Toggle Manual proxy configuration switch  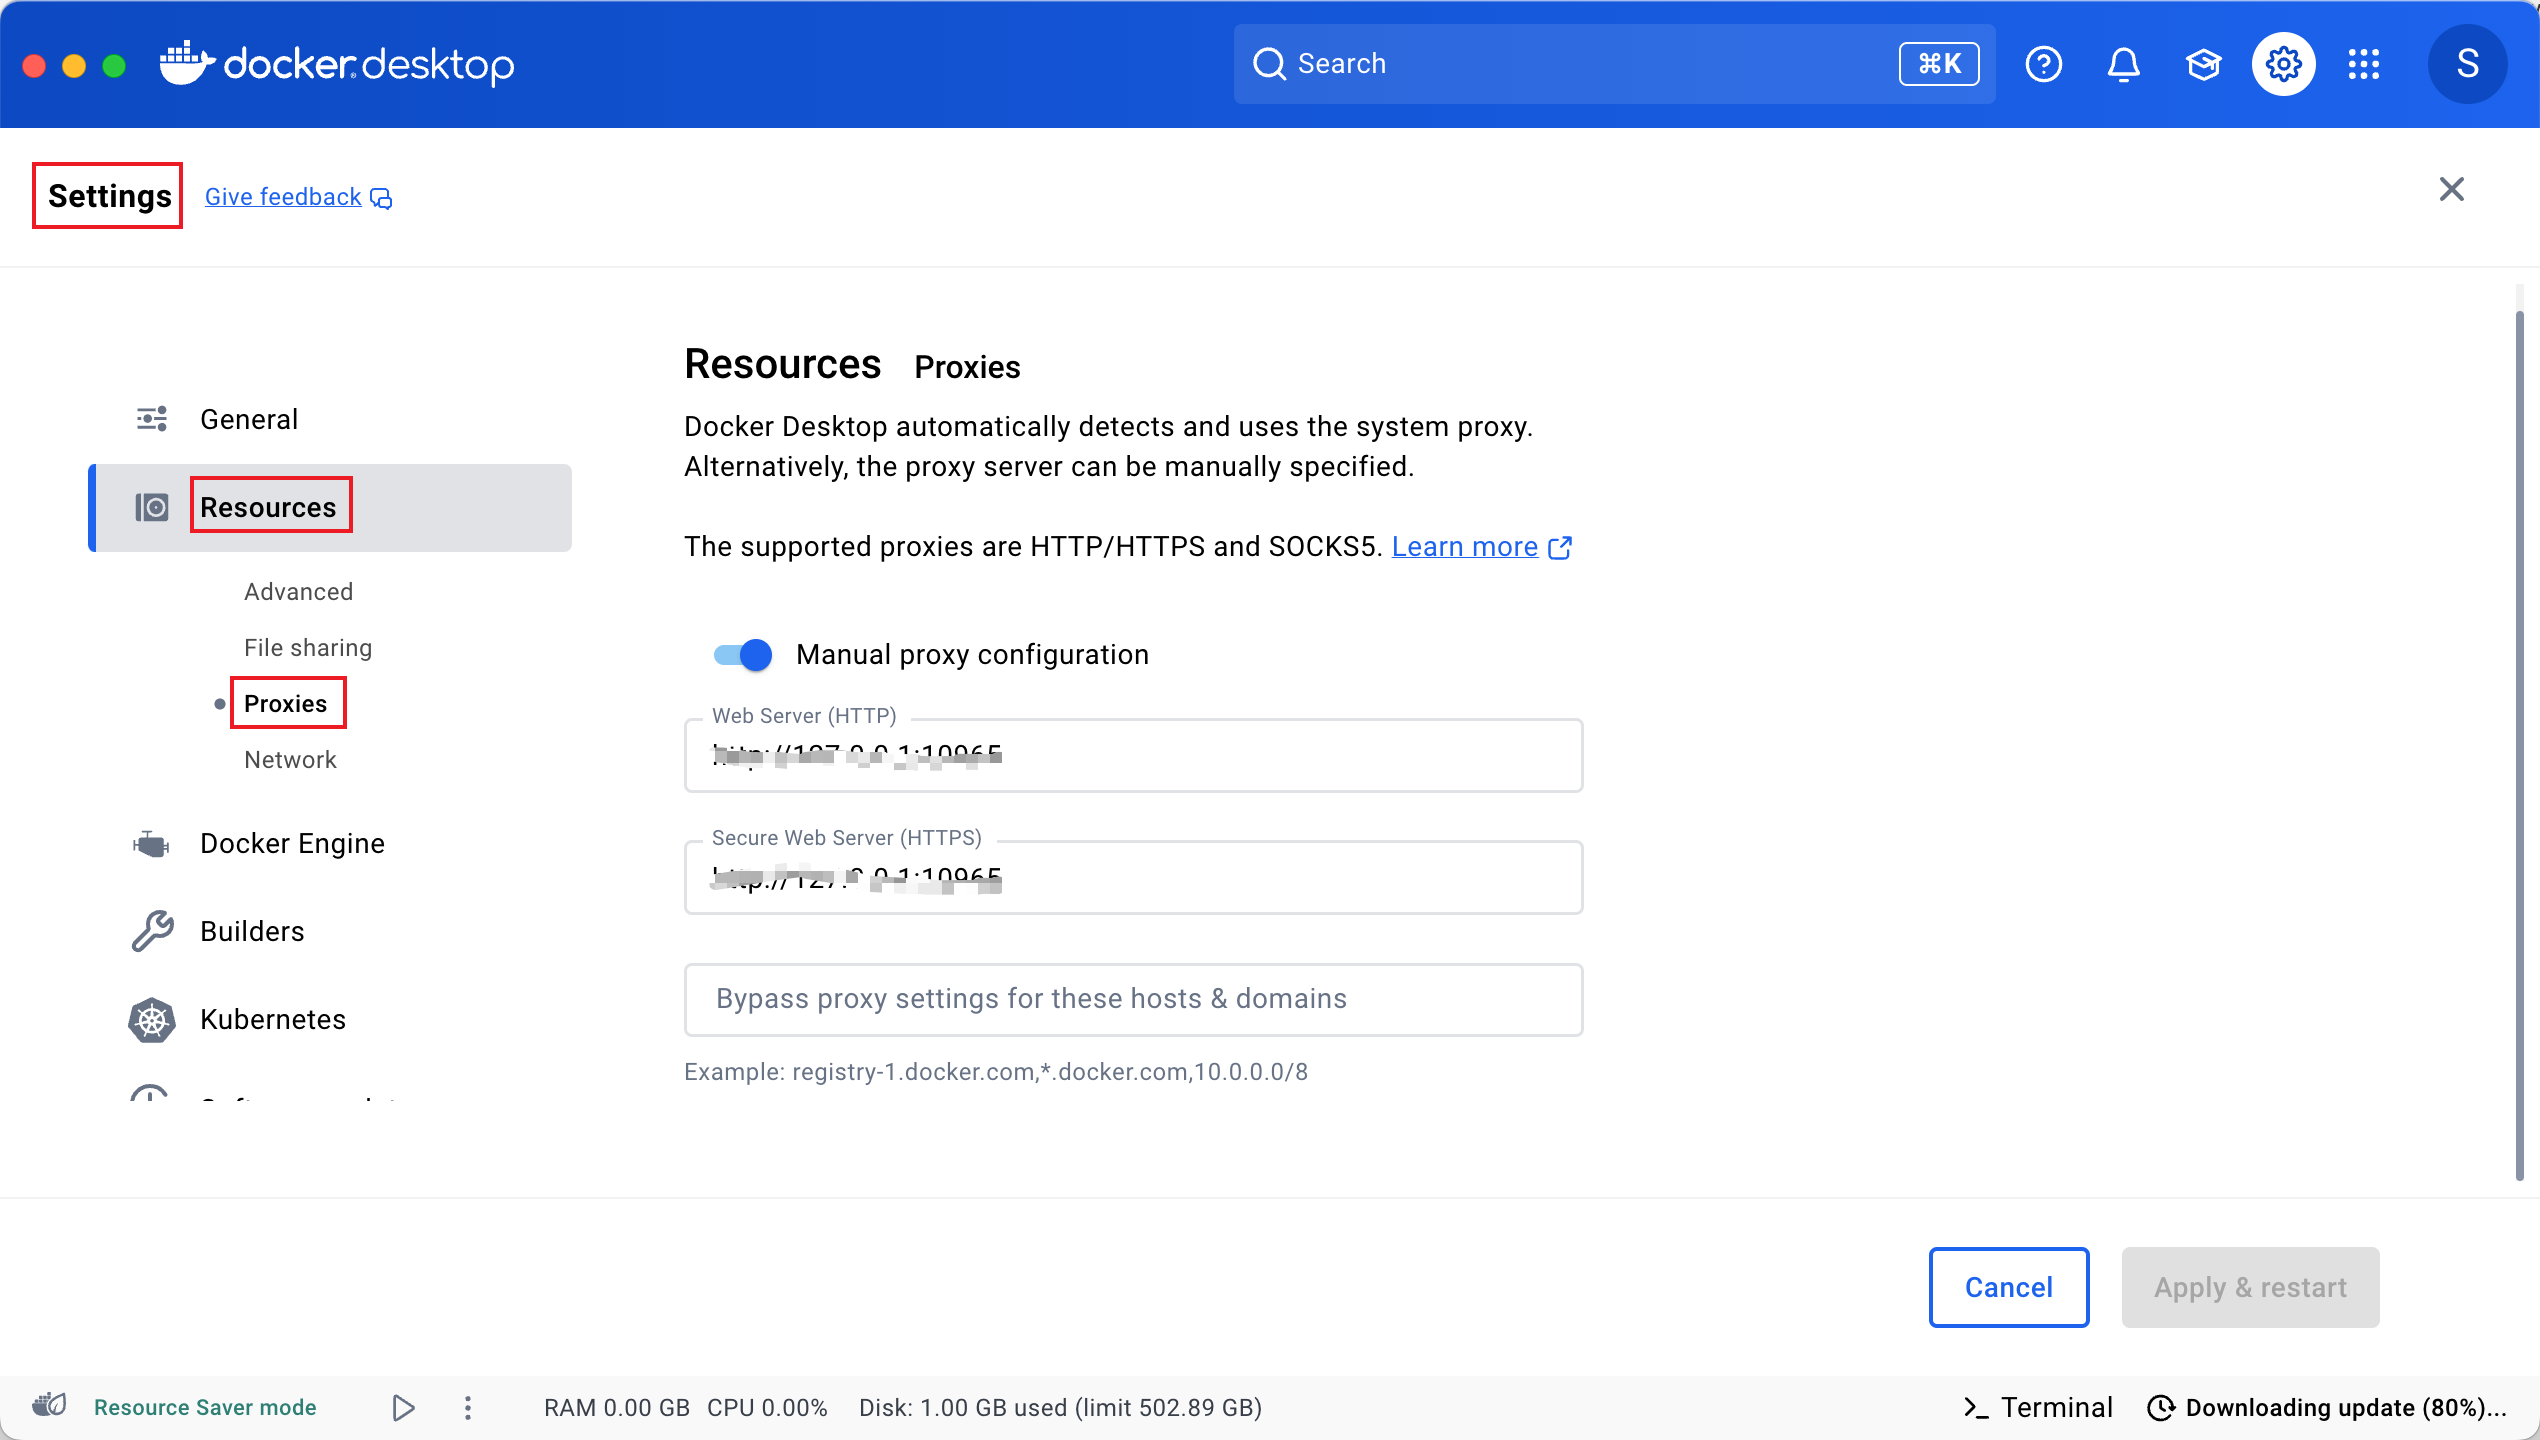pos(743,655)
